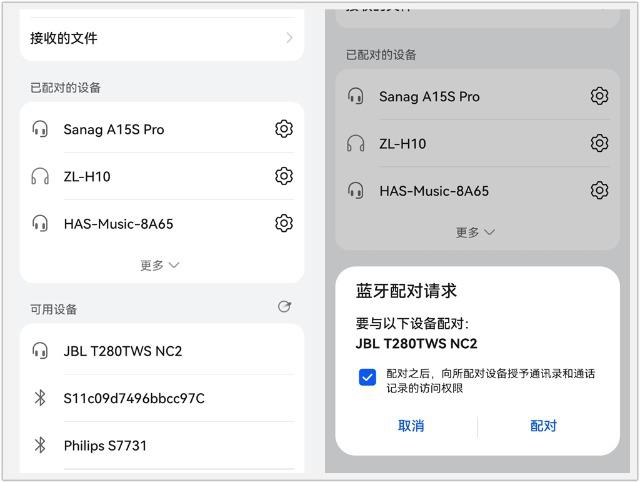Viewport: 640px width, 482px height.
Task: Open 接收的文件 received files entry
Action: click(x=162, y=38)
